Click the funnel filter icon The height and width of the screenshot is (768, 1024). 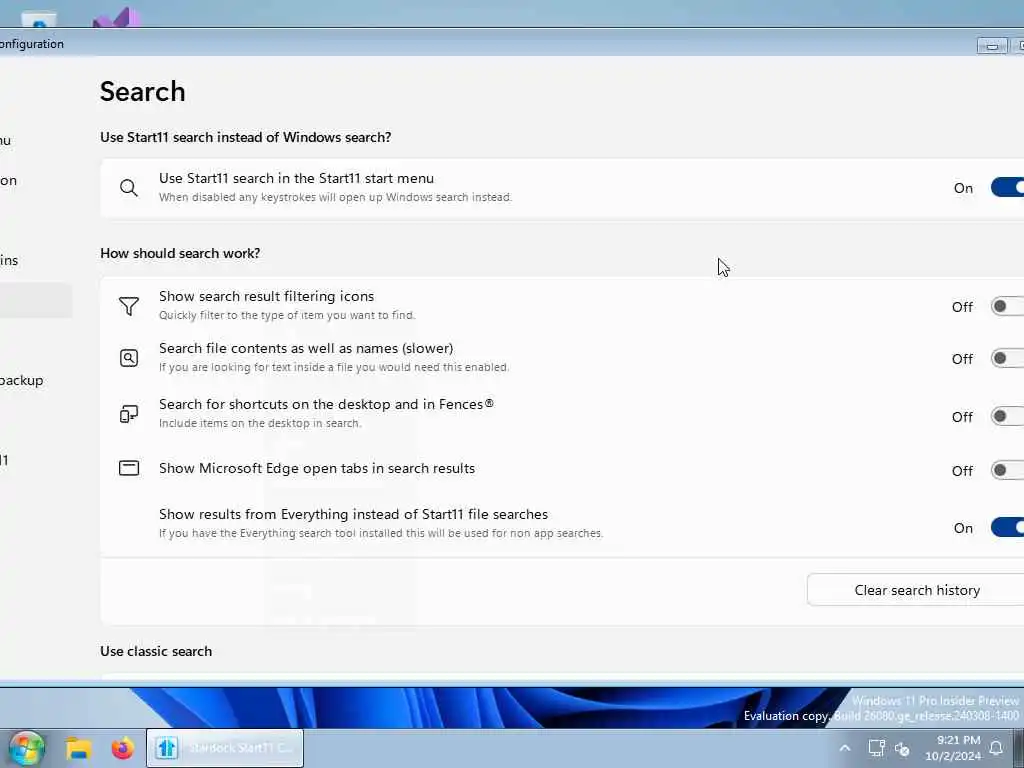point(129,306)
